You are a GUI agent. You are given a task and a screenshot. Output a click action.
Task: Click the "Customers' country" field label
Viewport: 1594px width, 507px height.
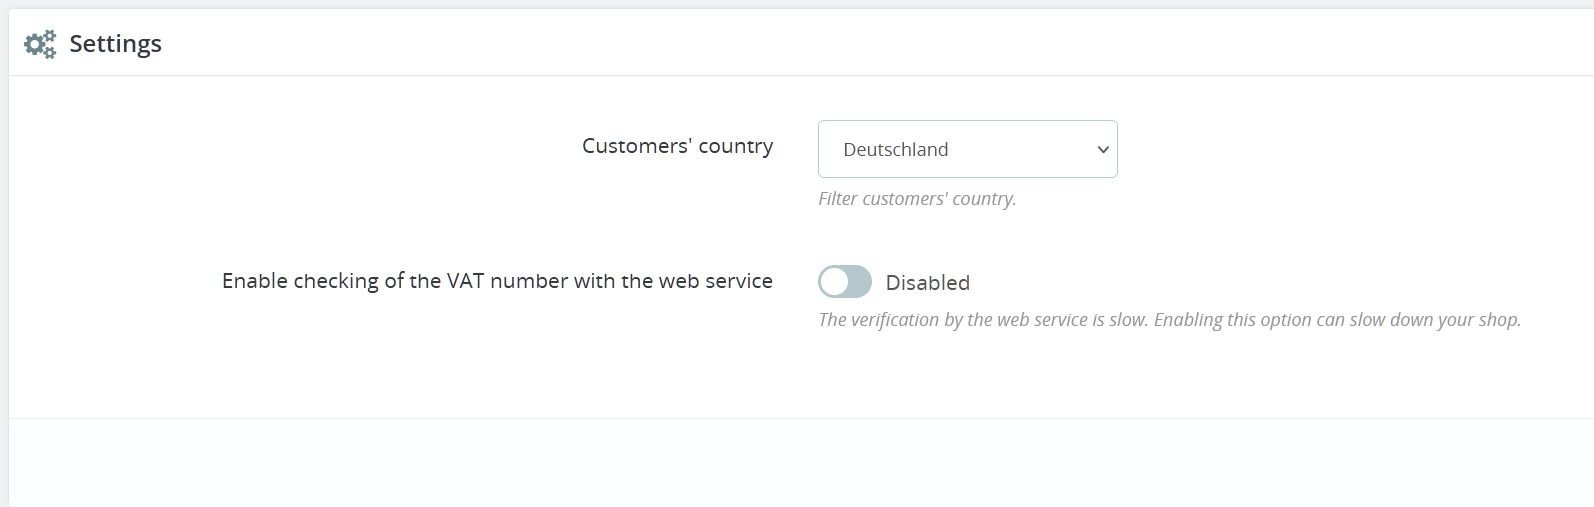677,146
